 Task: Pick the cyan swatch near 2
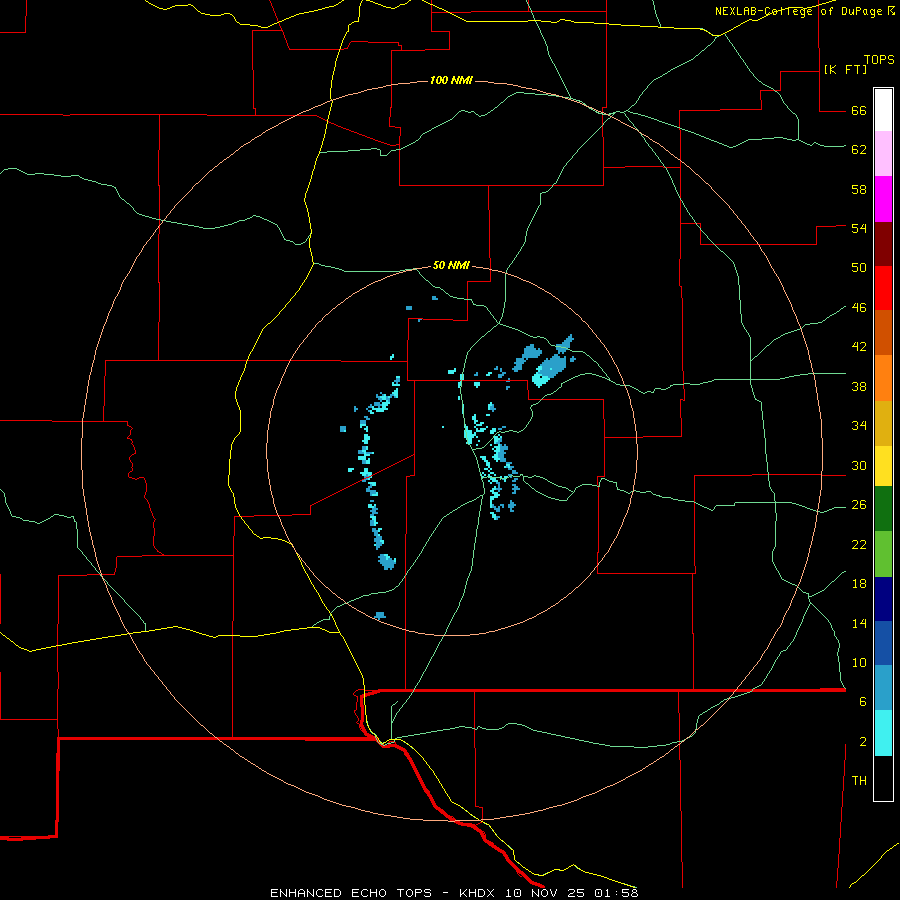883,733
